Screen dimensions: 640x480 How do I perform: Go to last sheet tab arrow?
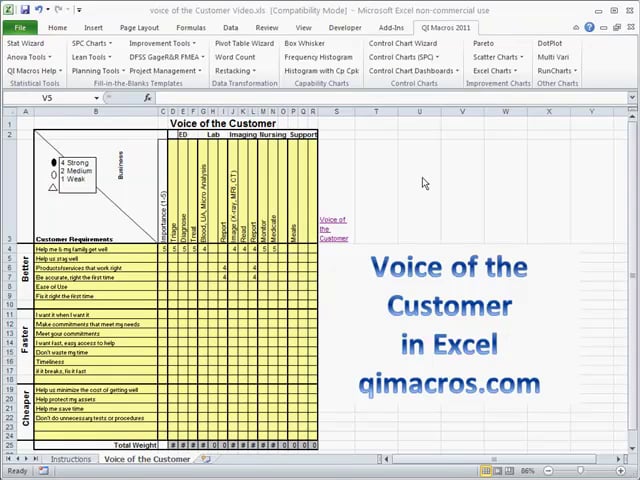coord(36,459)
